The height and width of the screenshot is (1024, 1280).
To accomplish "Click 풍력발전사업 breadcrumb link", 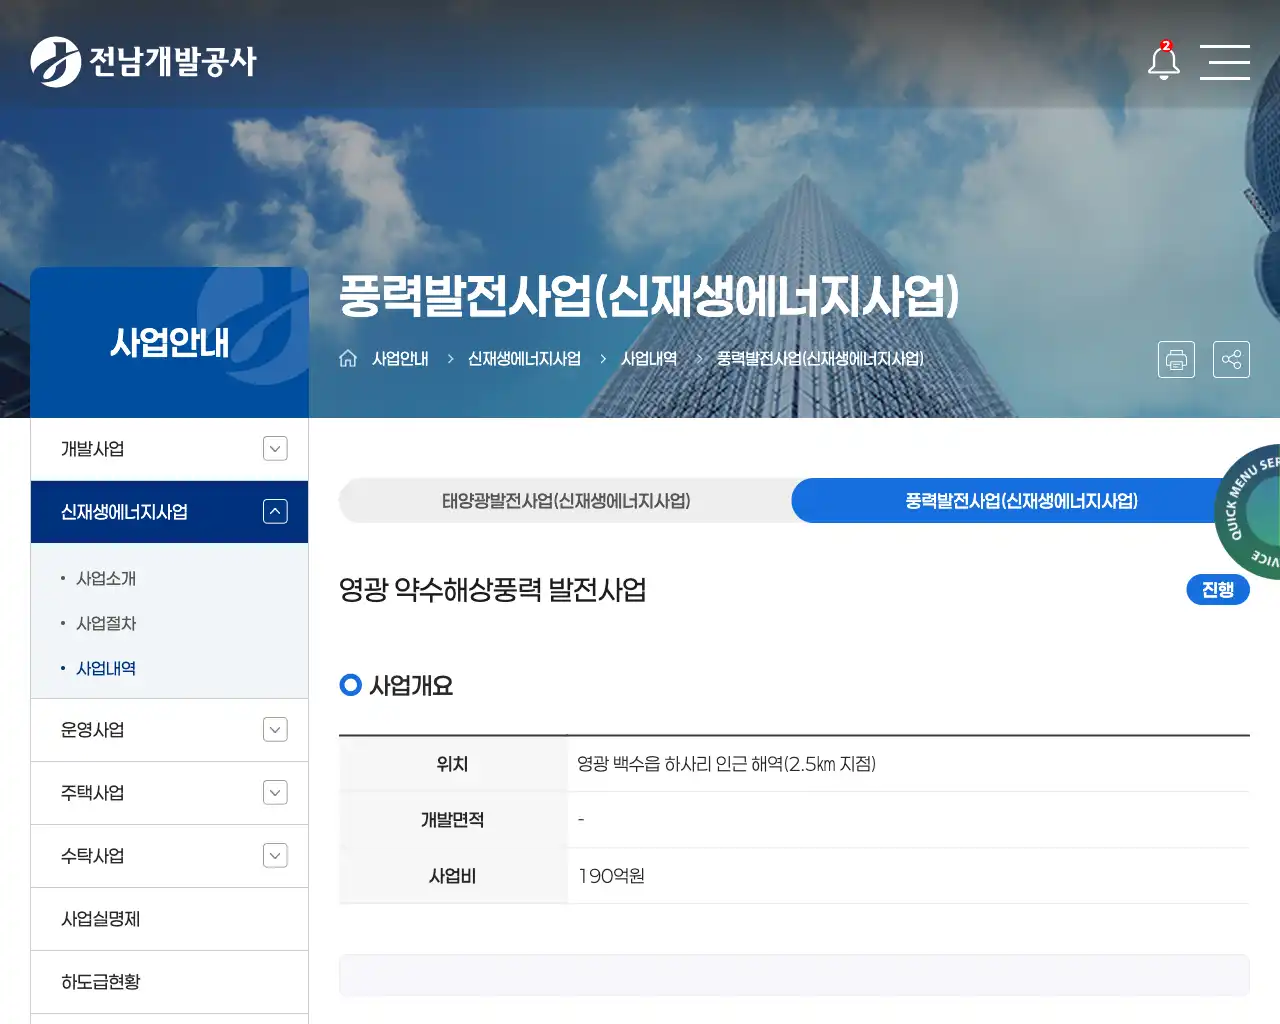I will tap(820, 358).
